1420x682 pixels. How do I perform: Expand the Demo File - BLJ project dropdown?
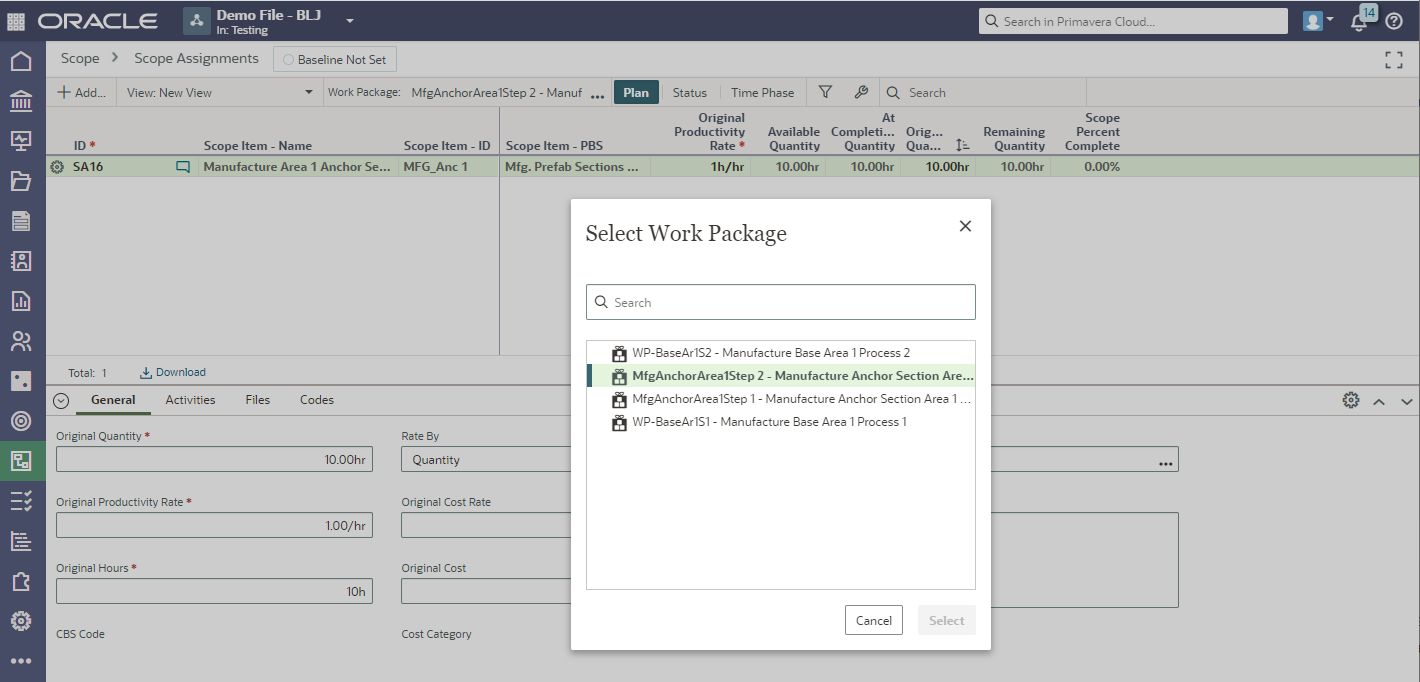click(x=350, y=21)
